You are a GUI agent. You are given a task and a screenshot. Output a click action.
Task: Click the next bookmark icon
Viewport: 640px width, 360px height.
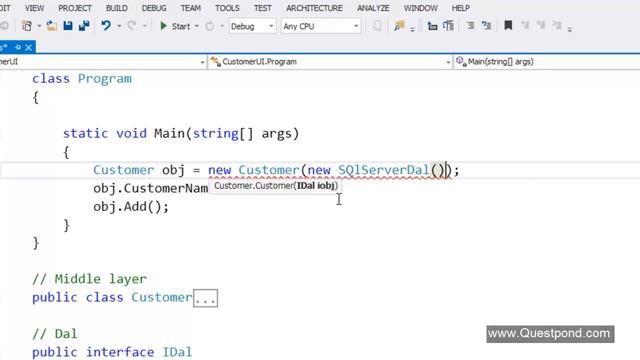pos(541,26)
